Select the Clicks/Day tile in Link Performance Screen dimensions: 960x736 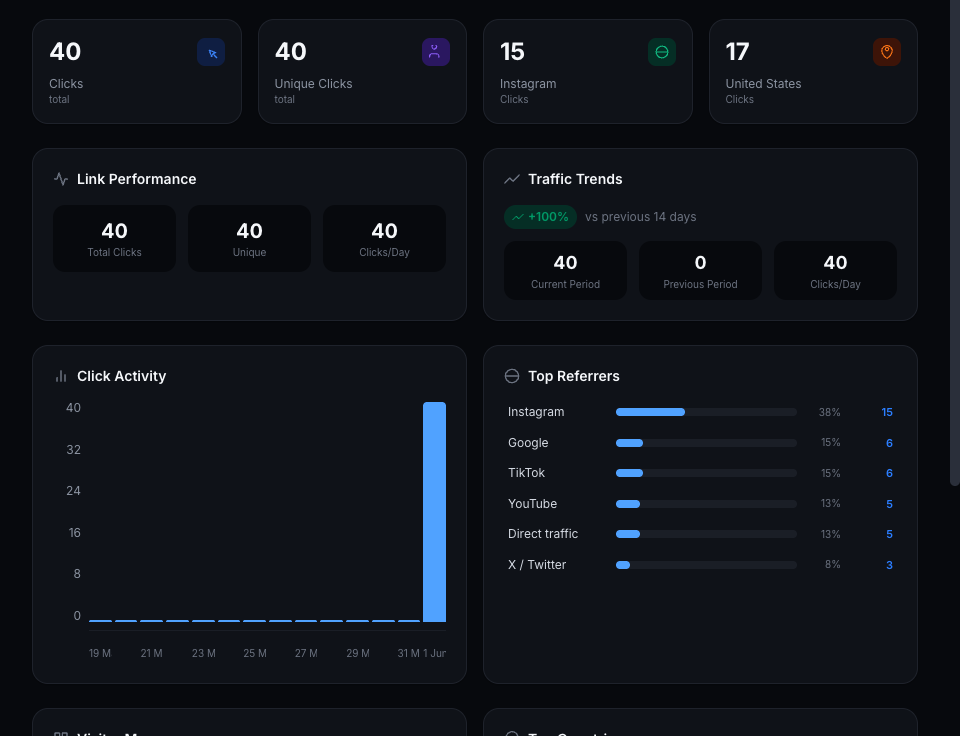click(384, 238)
